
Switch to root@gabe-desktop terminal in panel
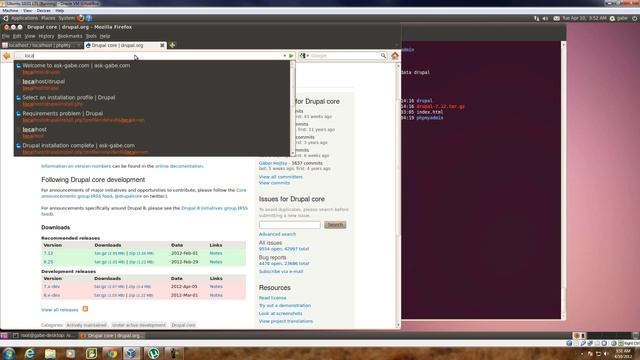pyautogui.click(x=44, y=336)
